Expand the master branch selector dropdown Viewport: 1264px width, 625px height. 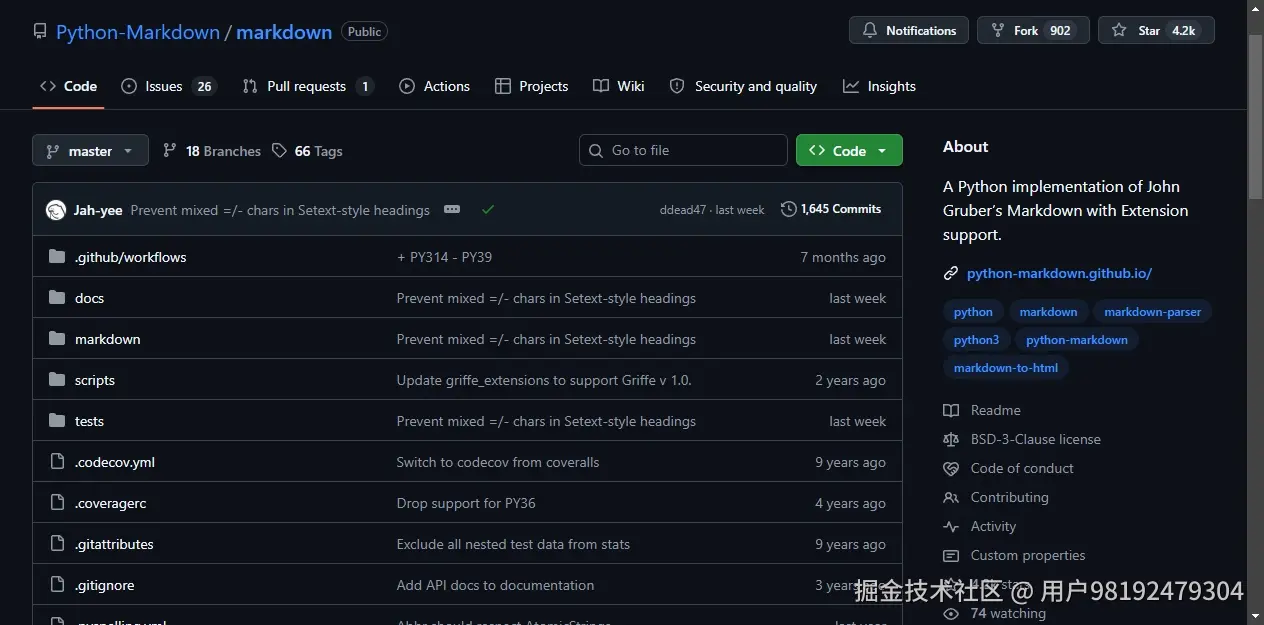(x=90, y=151)
